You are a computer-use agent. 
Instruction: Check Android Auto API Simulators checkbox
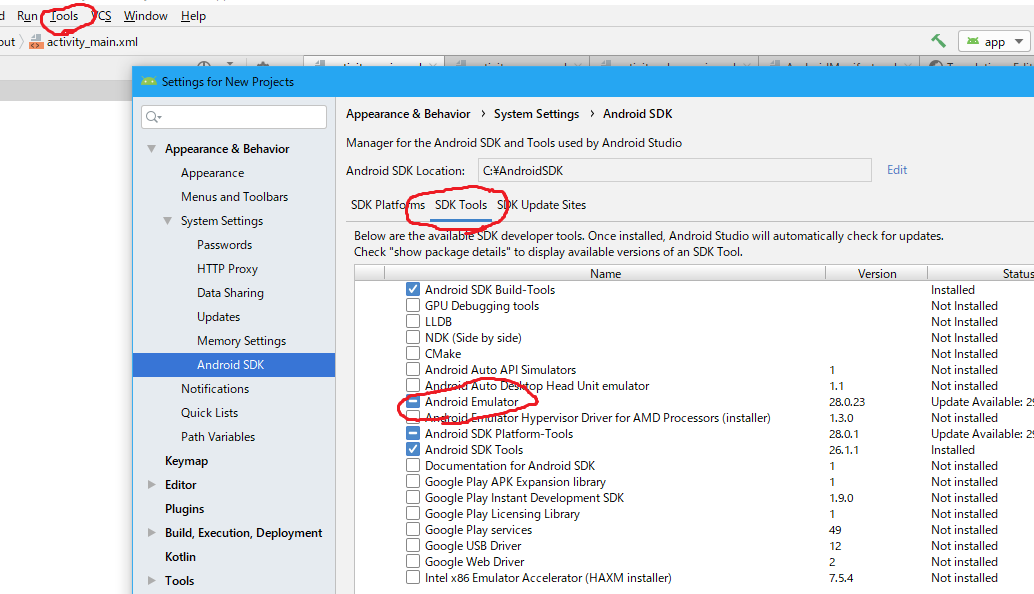pos(413,369)
